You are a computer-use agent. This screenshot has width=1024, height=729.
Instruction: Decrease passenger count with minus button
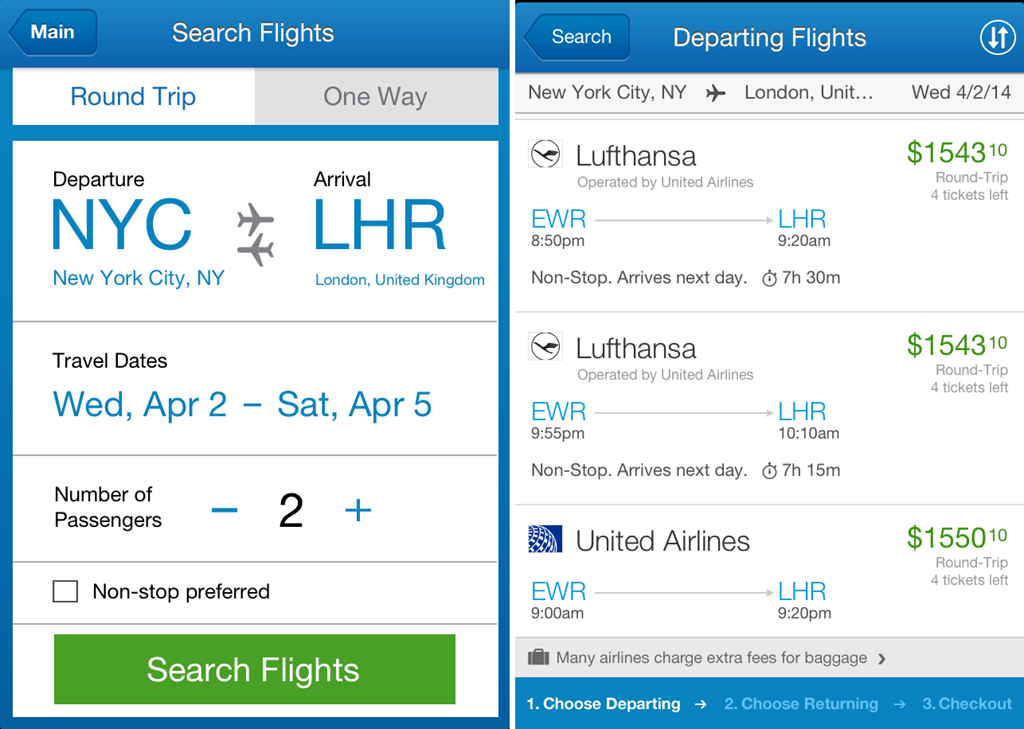[x=224, y=510]
